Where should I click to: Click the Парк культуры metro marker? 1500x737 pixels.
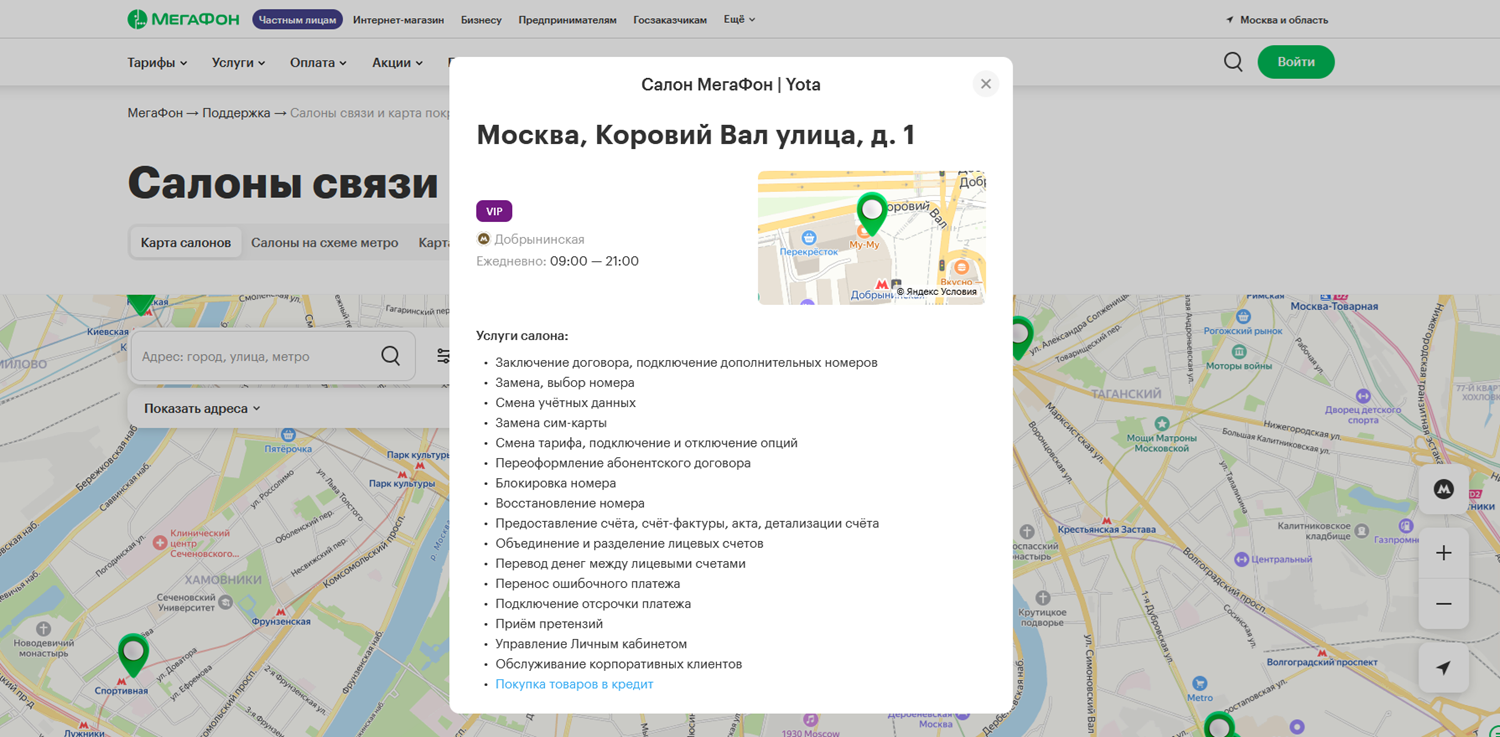(x=402, y=474)
